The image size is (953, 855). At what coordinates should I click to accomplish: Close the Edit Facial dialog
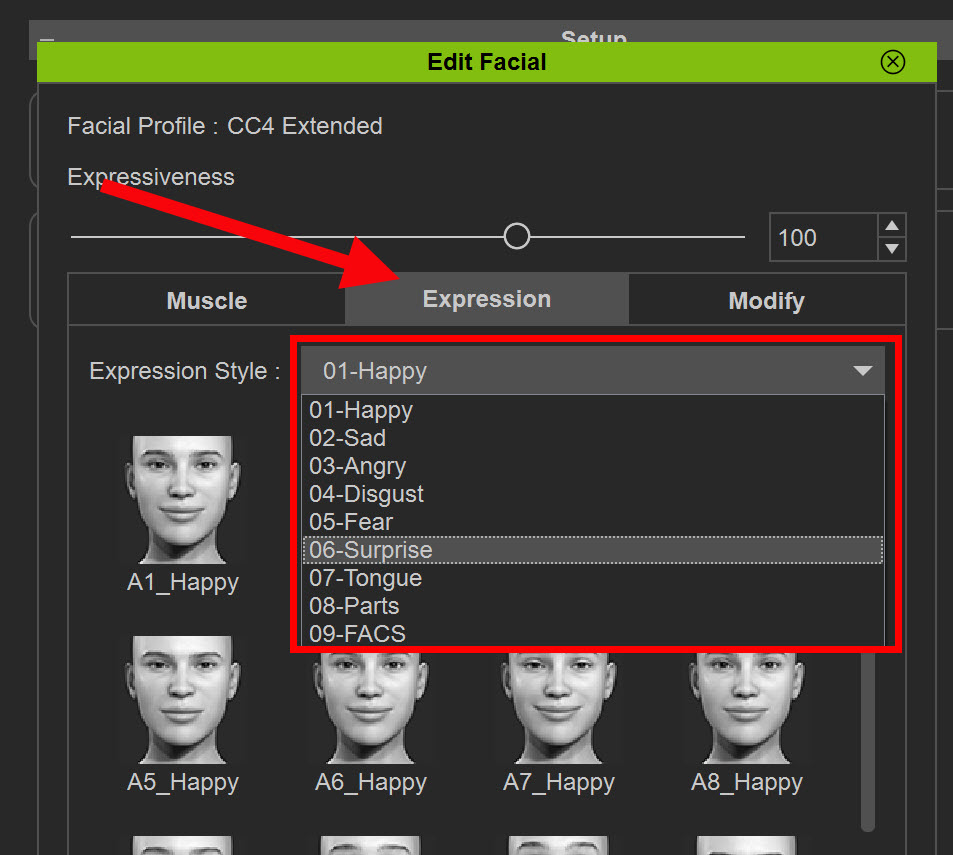point(892,62)
